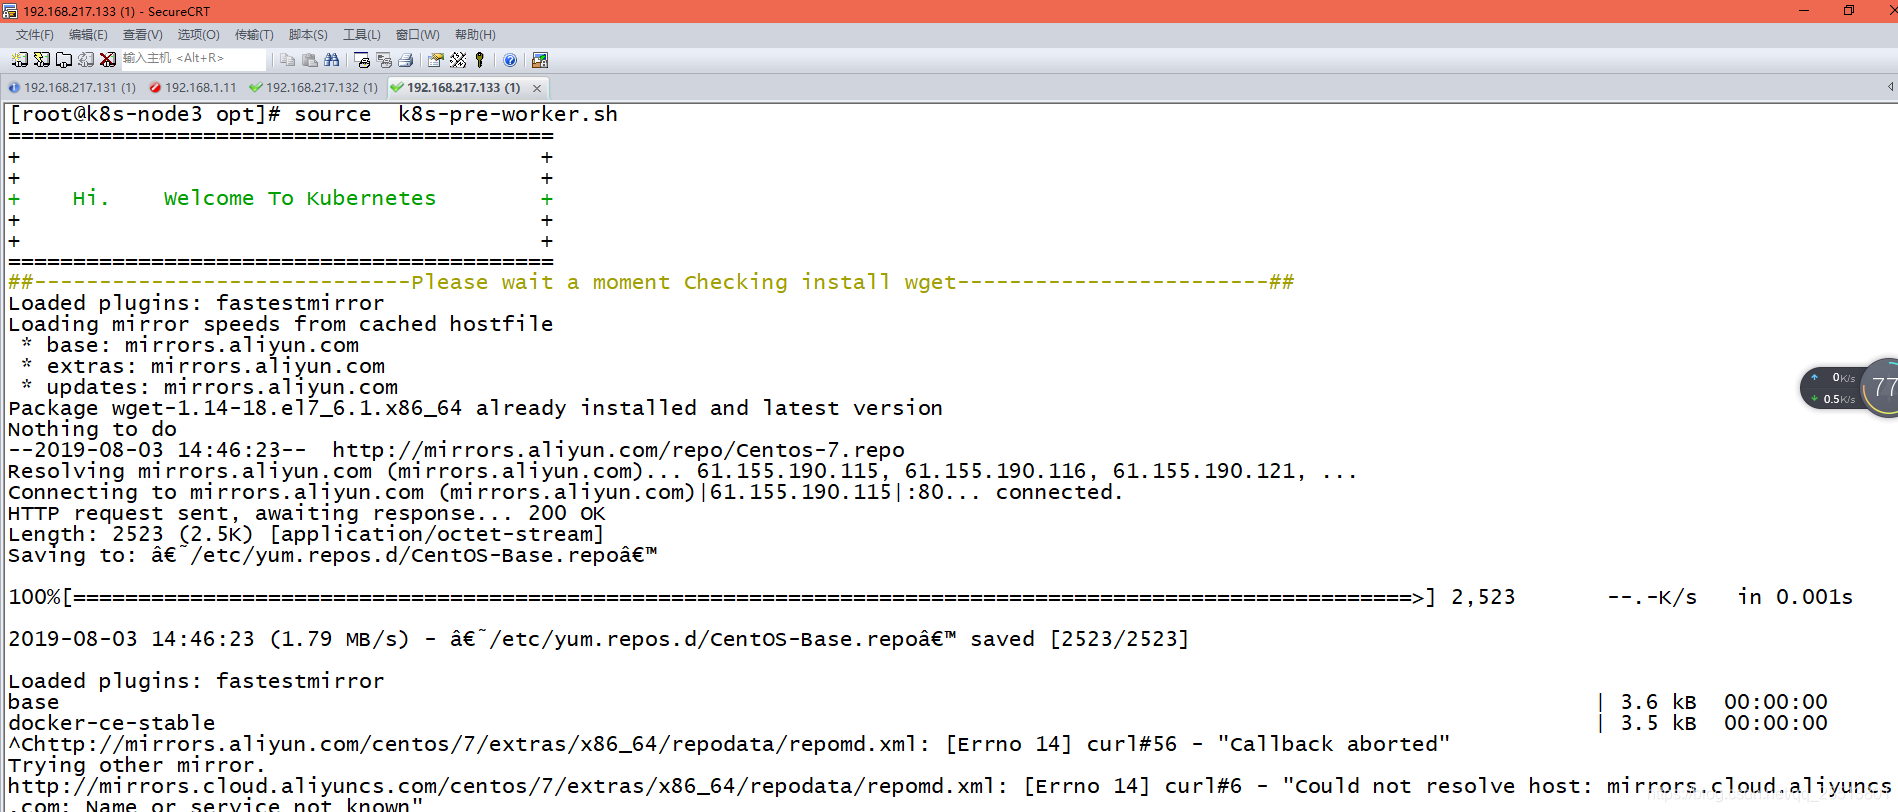Click the Connect toolbar icon

pyautogui.click(x=20, y=60)
